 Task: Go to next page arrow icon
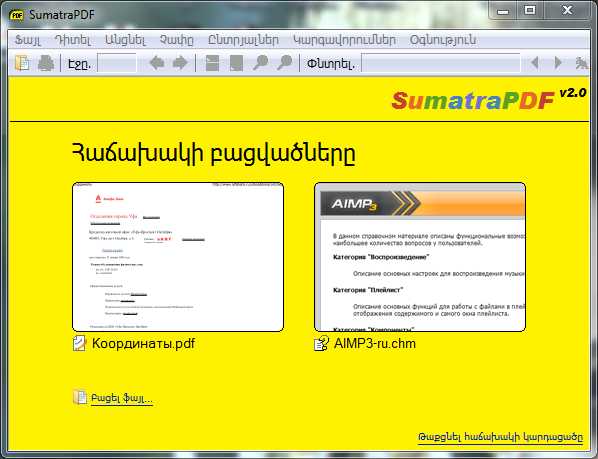coord(180,63)
